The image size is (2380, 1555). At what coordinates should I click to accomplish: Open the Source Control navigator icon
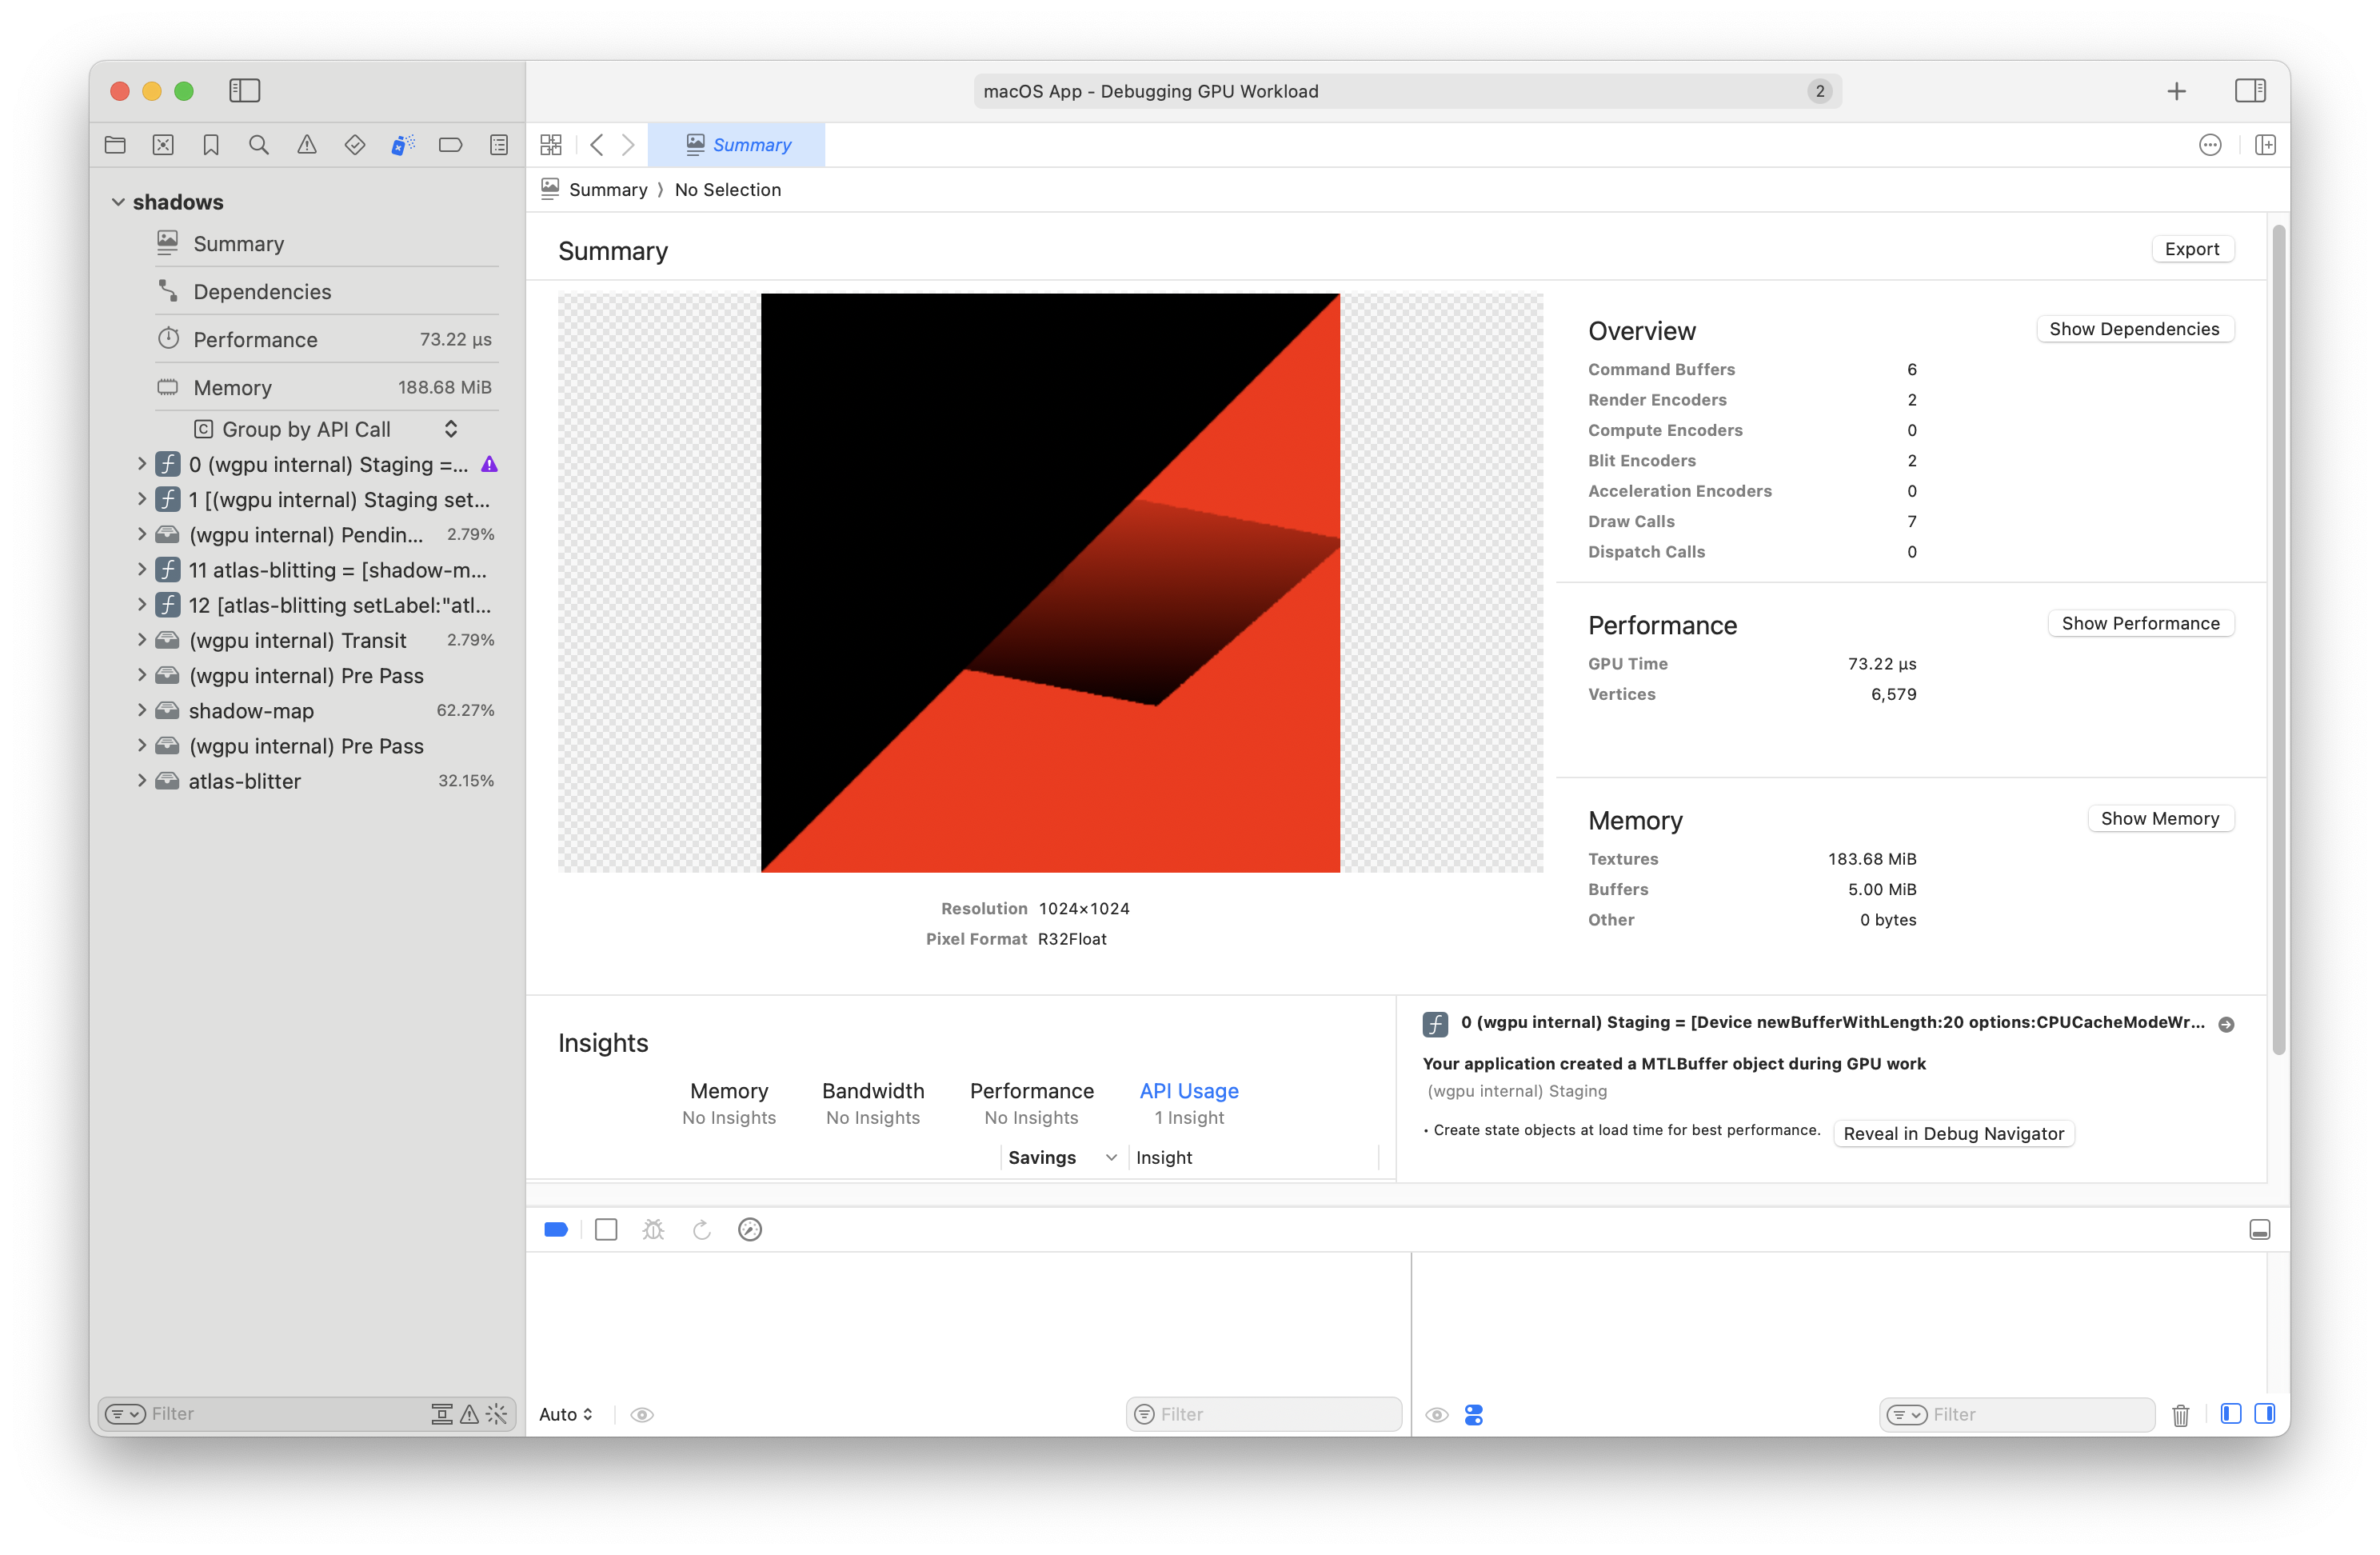[x=163, y=145]
